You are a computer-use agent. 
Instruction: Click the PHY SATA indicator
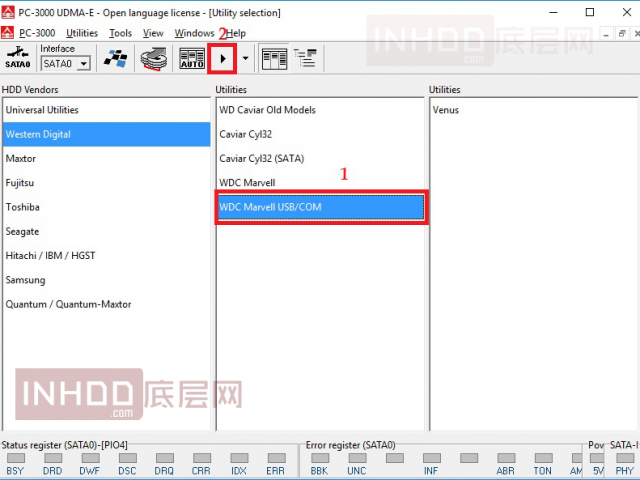point(625,458)
